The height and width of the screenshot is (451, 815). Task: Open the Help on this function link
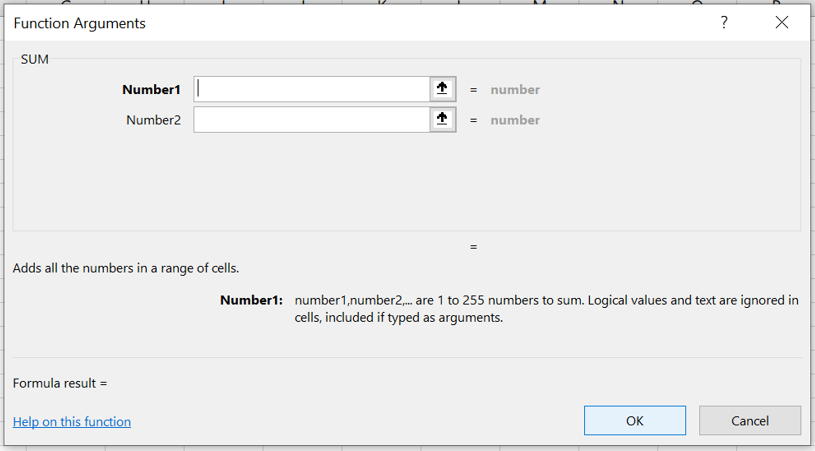pos(72,421)
